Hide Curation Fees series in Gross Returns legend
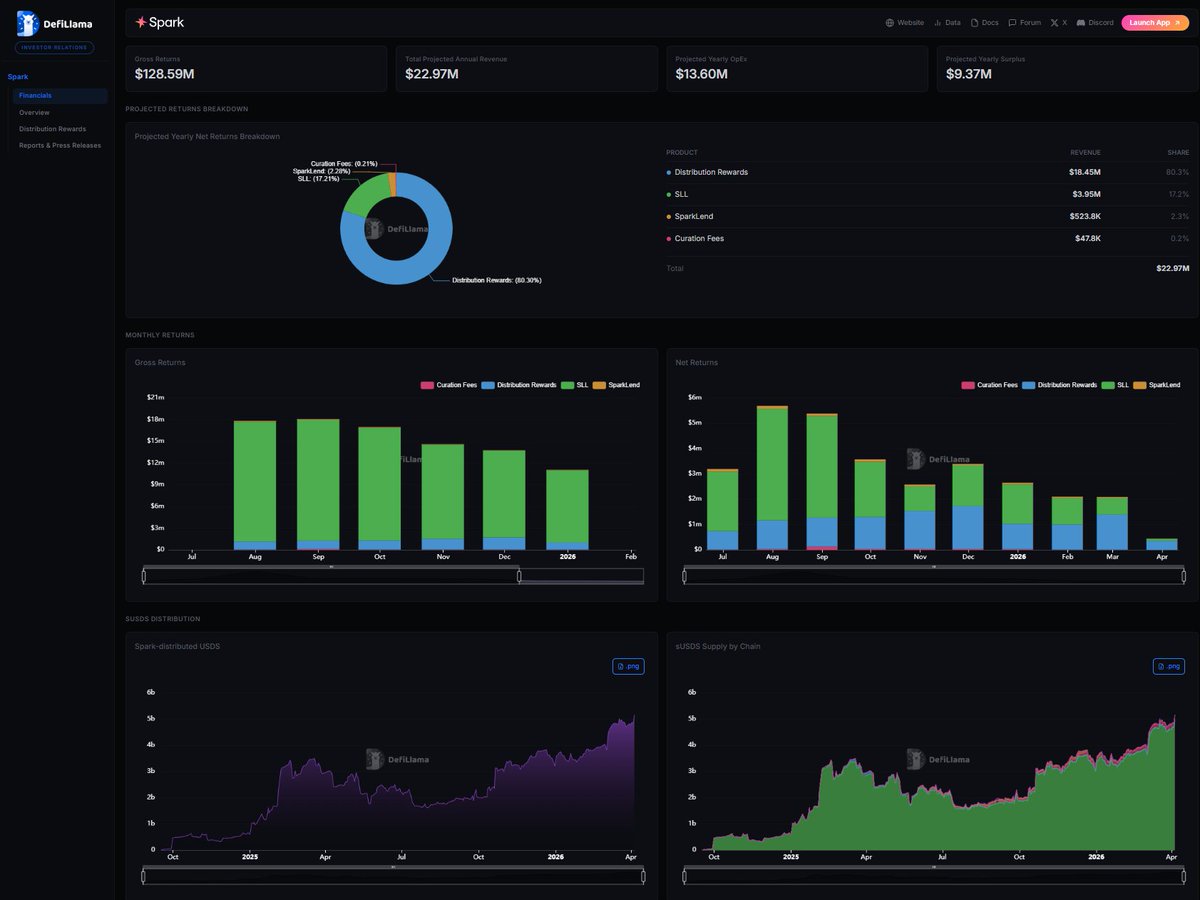This screenshot has width=1200, height=900. 428,385
